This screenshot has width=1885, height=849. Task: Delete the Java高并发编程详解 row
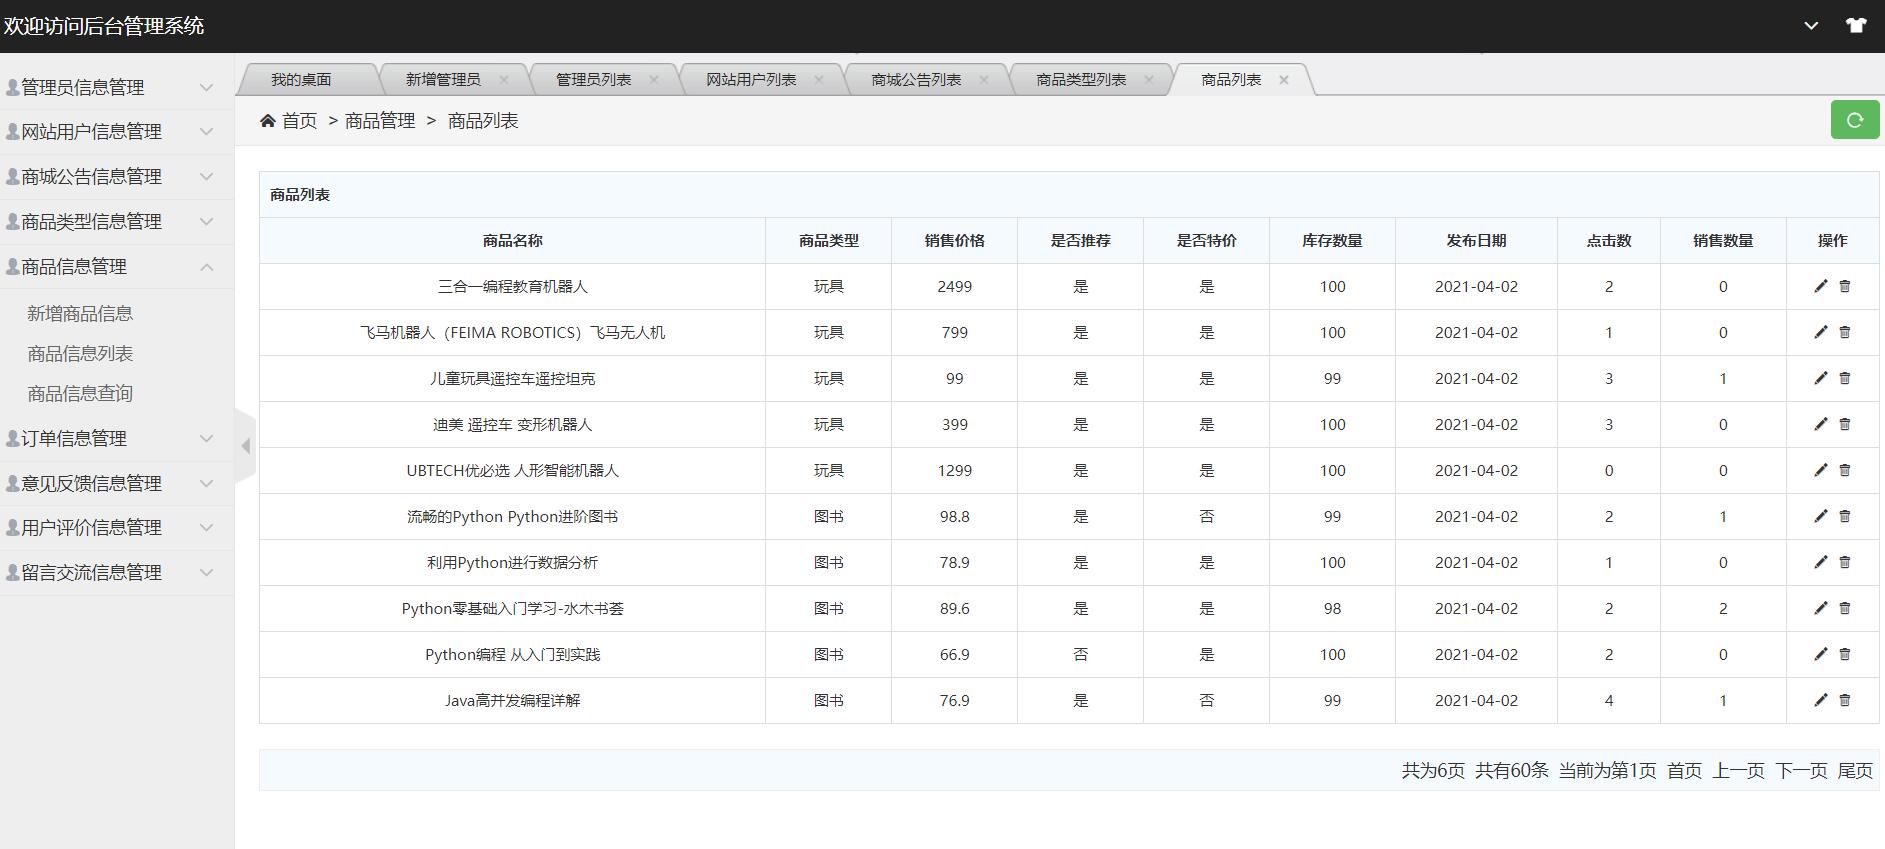tap(1845, 700)
